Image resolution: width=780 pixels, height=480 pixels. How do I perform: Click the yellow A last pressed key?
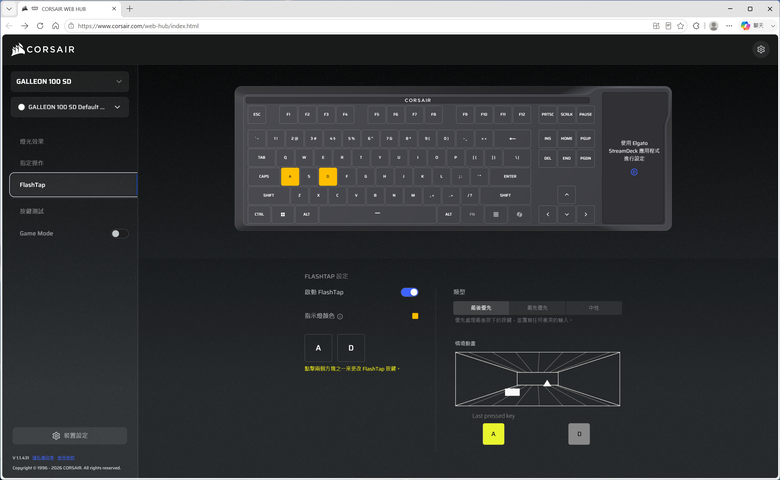(x=493, y=434)
